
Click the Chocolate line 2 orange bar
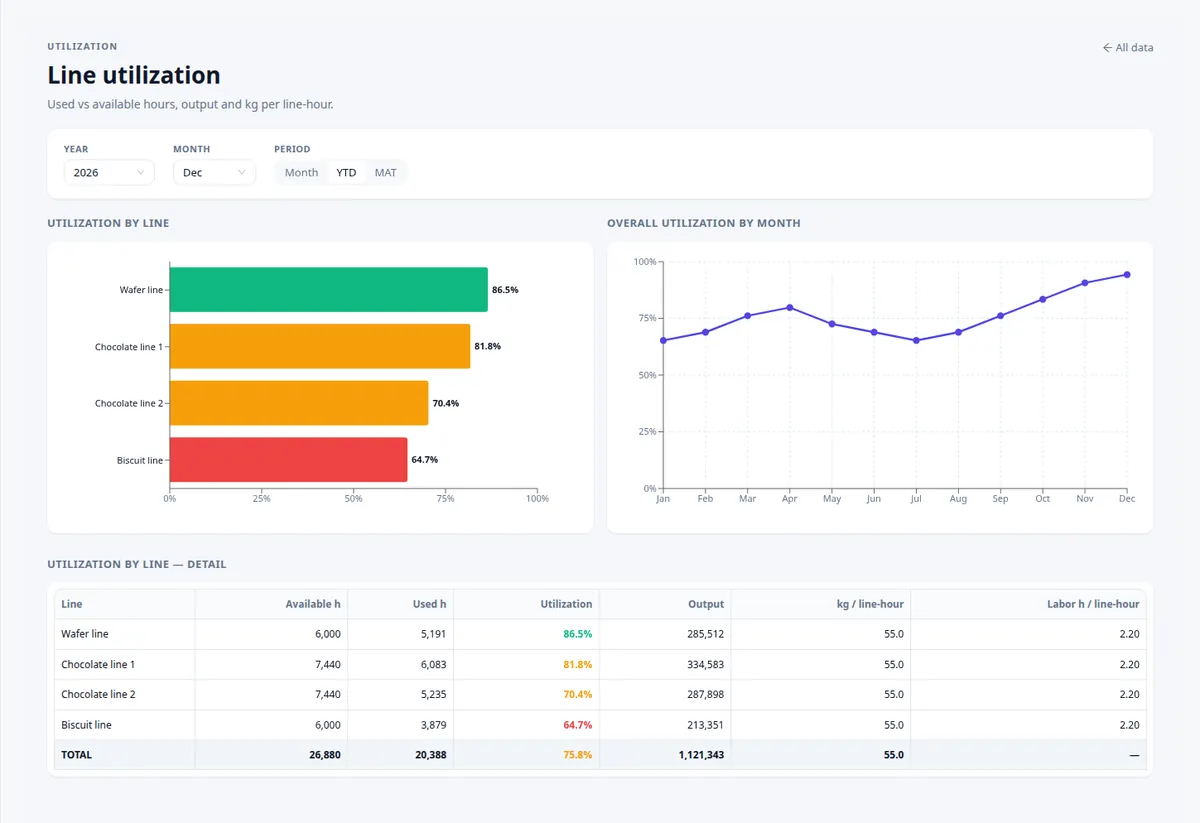299,403
